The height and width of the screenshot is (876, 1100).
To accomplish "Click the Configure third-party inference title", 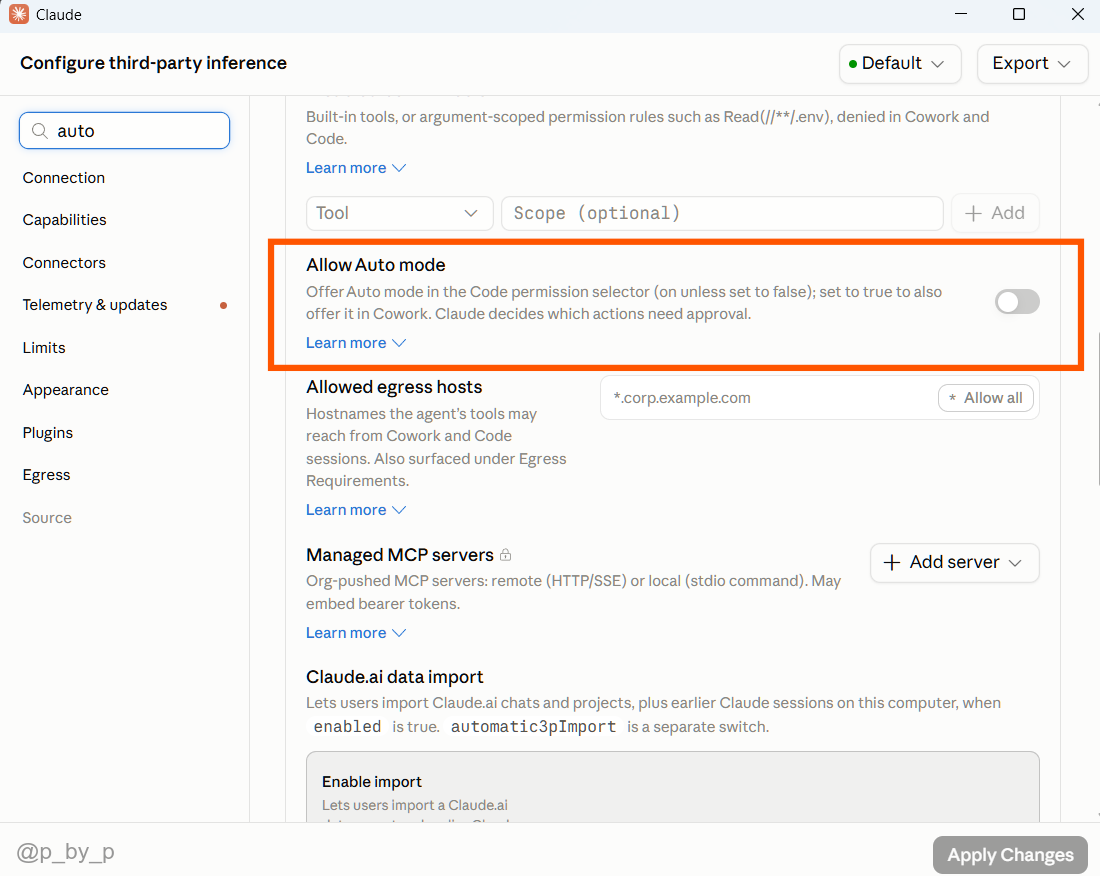I will (153, 63).
